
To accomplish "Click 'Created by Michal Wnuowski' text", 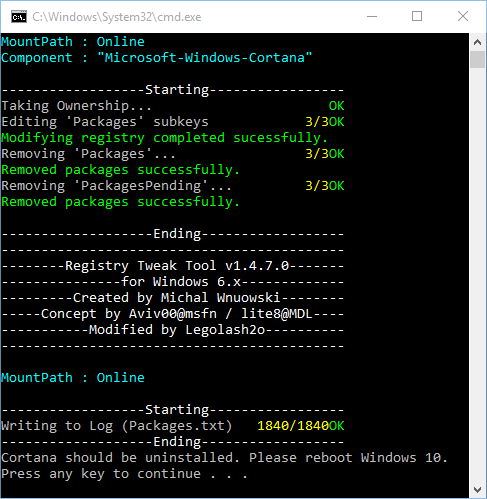I will point(177,298).
